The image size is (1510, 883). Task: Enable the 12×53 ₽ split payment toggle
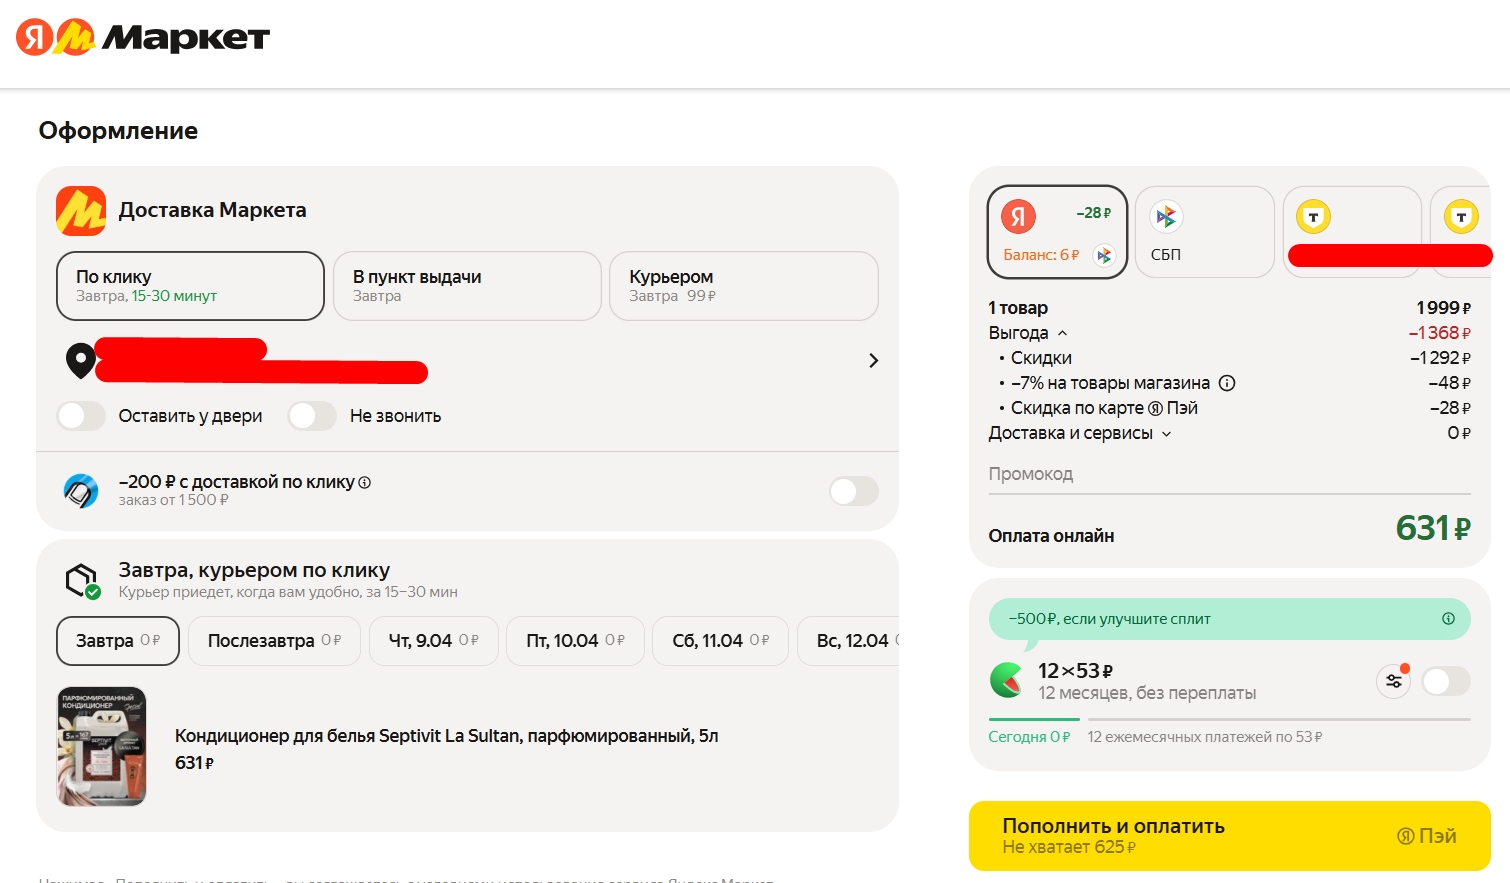click(1445, 681)
